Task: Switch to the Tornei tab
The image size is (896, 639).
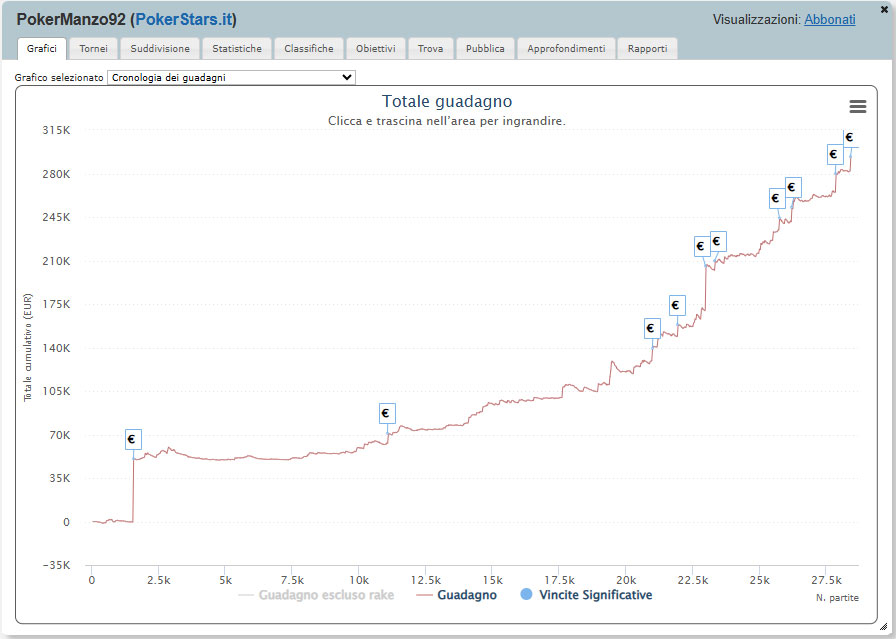Action: coord(94,49)
